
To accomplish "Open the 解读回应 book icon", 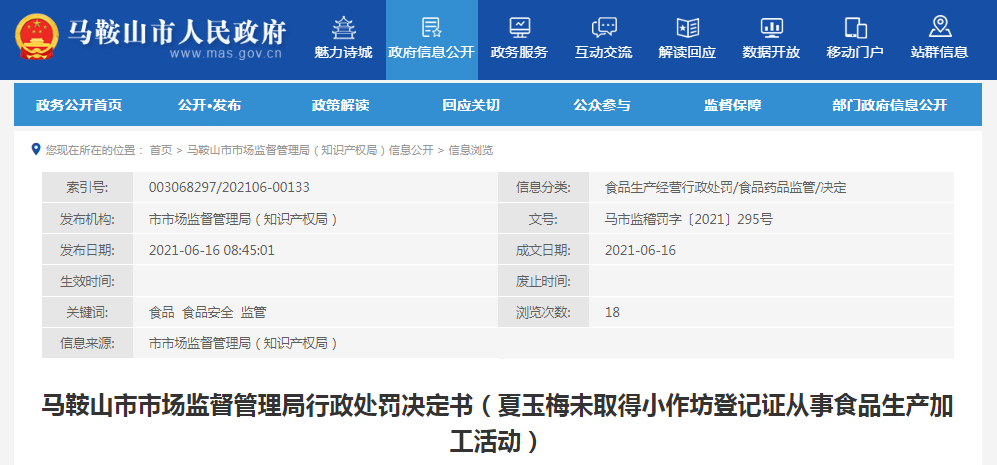I will tap(687, 27).
